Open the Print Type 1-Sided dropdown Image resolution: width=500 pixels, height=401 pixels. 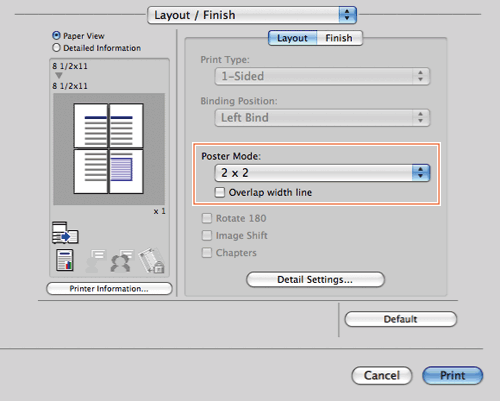pos(322,76)
